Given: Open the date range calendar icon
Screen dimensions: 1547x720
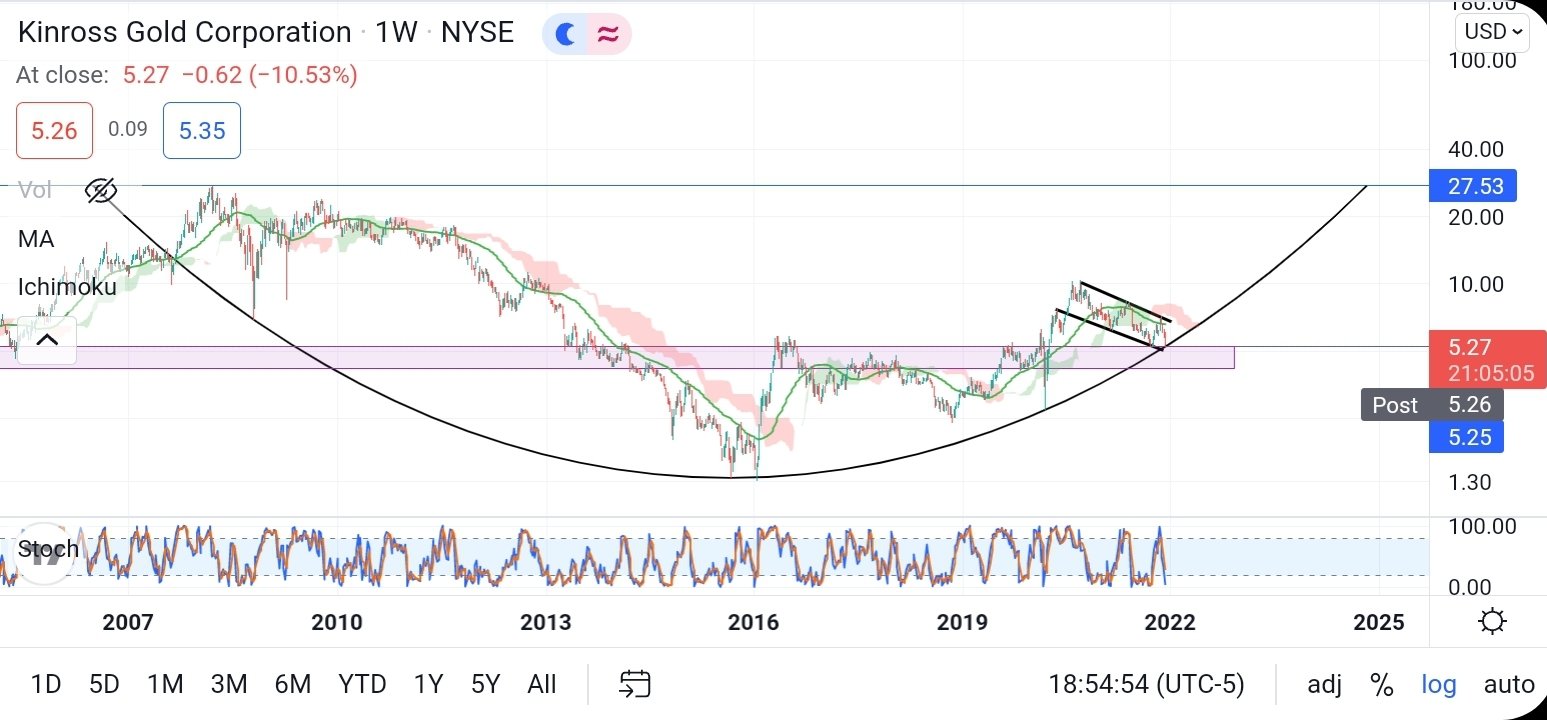Looking at the screenshot, I should tap(635, 684).
